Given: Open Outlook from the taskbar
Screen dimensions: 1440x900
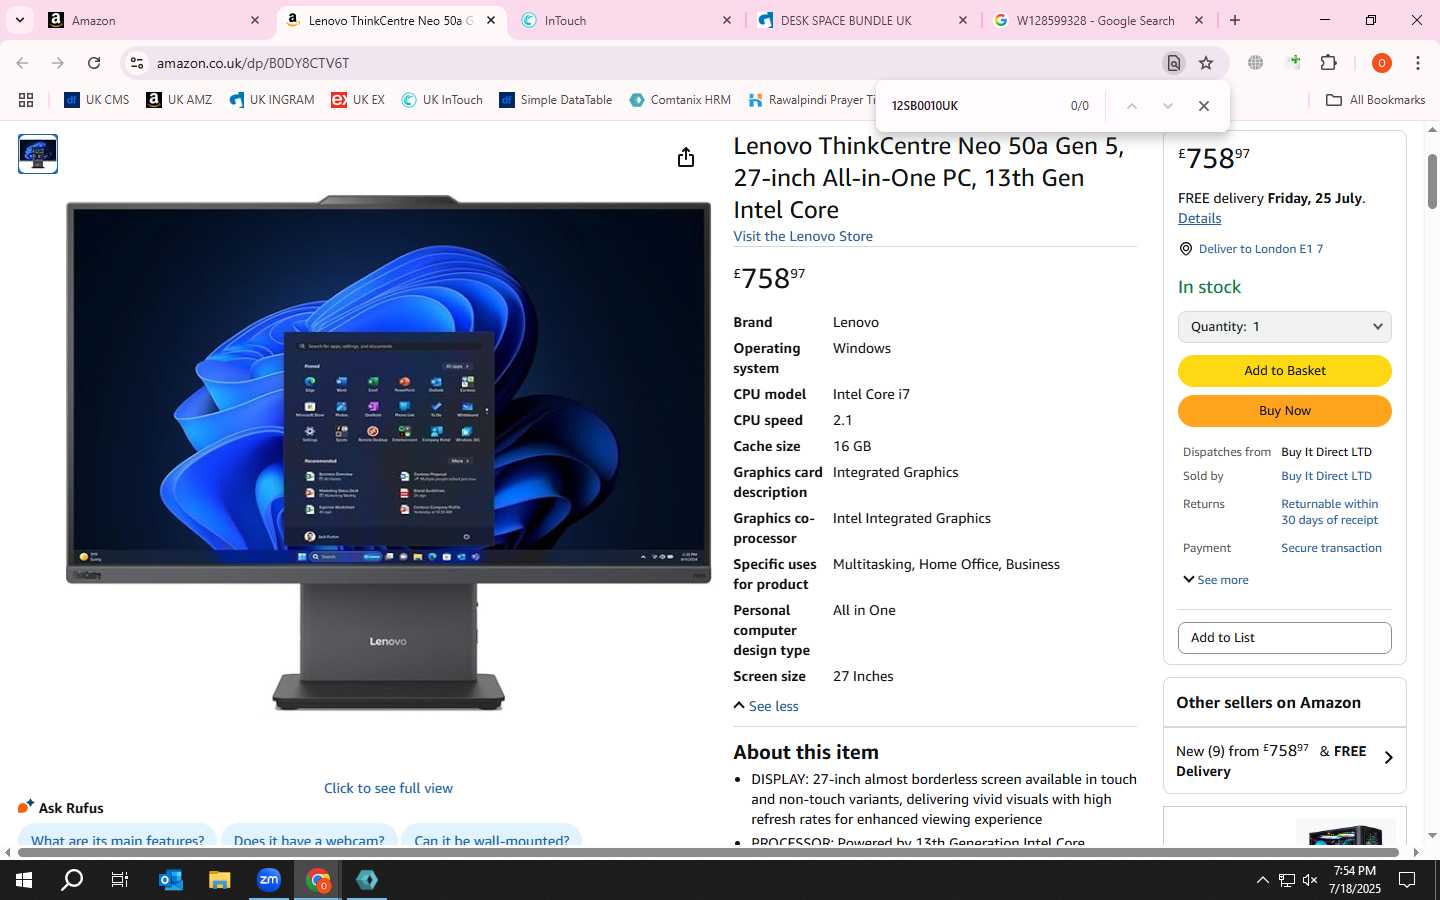Looking at the screenshot, I should point(170,880).
